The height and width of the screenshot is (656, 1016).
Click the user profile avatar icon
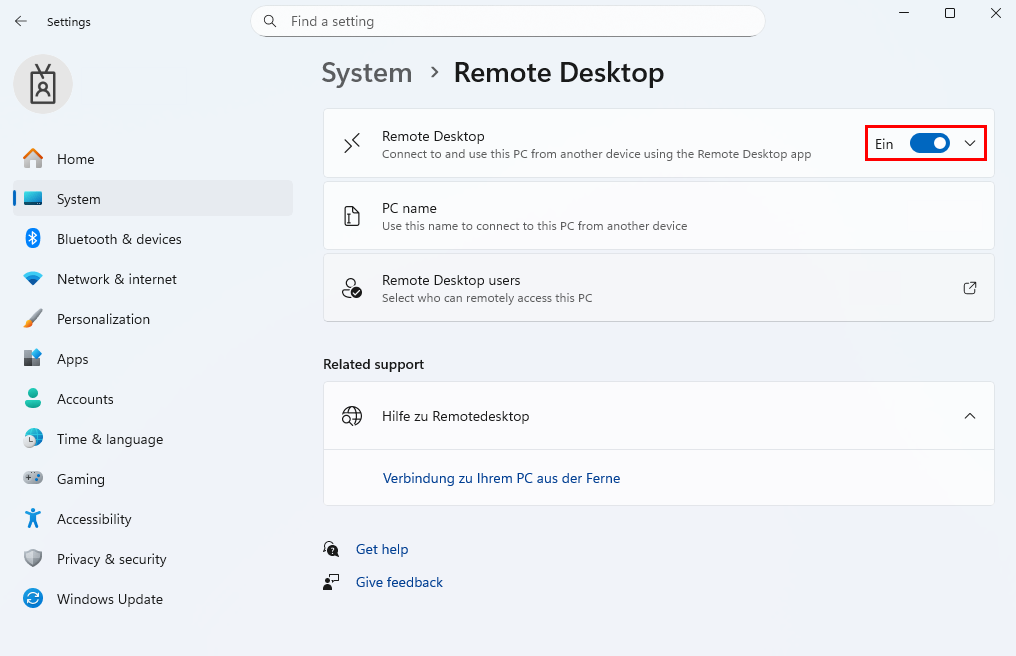[43, 84]
